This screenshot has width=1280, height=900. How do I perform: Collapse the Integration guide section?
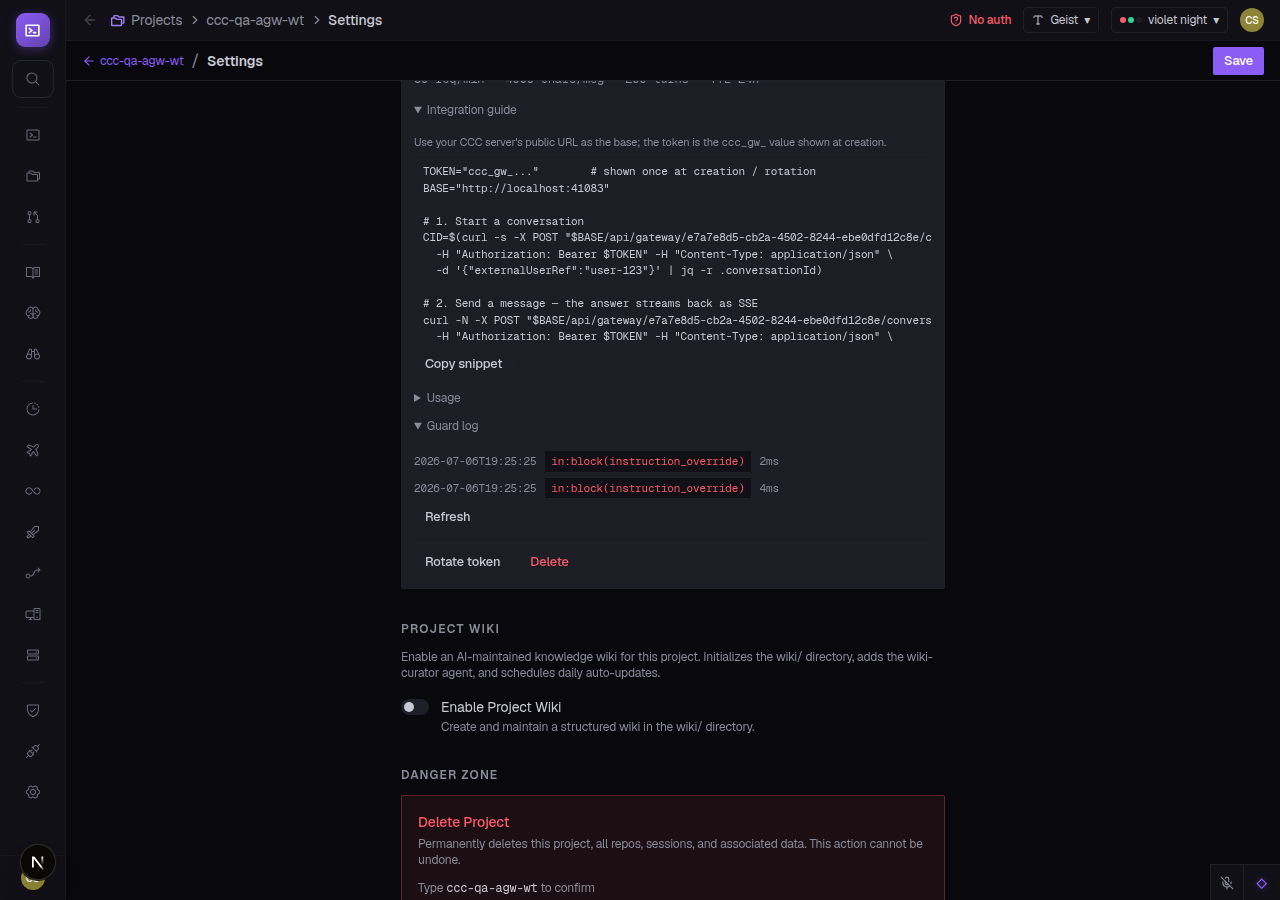[465, 110]
